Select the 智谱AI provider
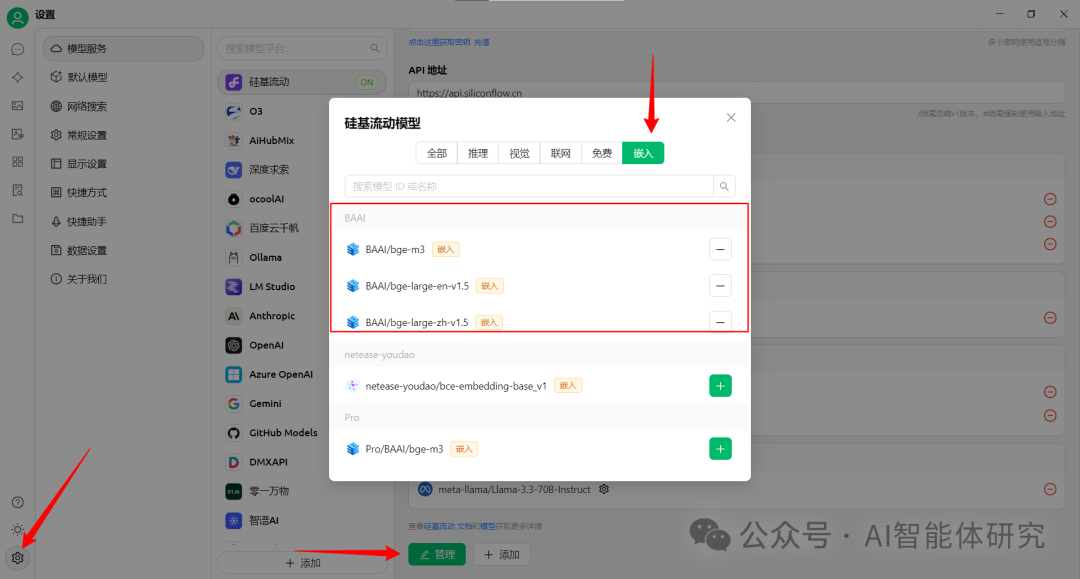This screenshot has width=1080, height=579. [302, 520]
